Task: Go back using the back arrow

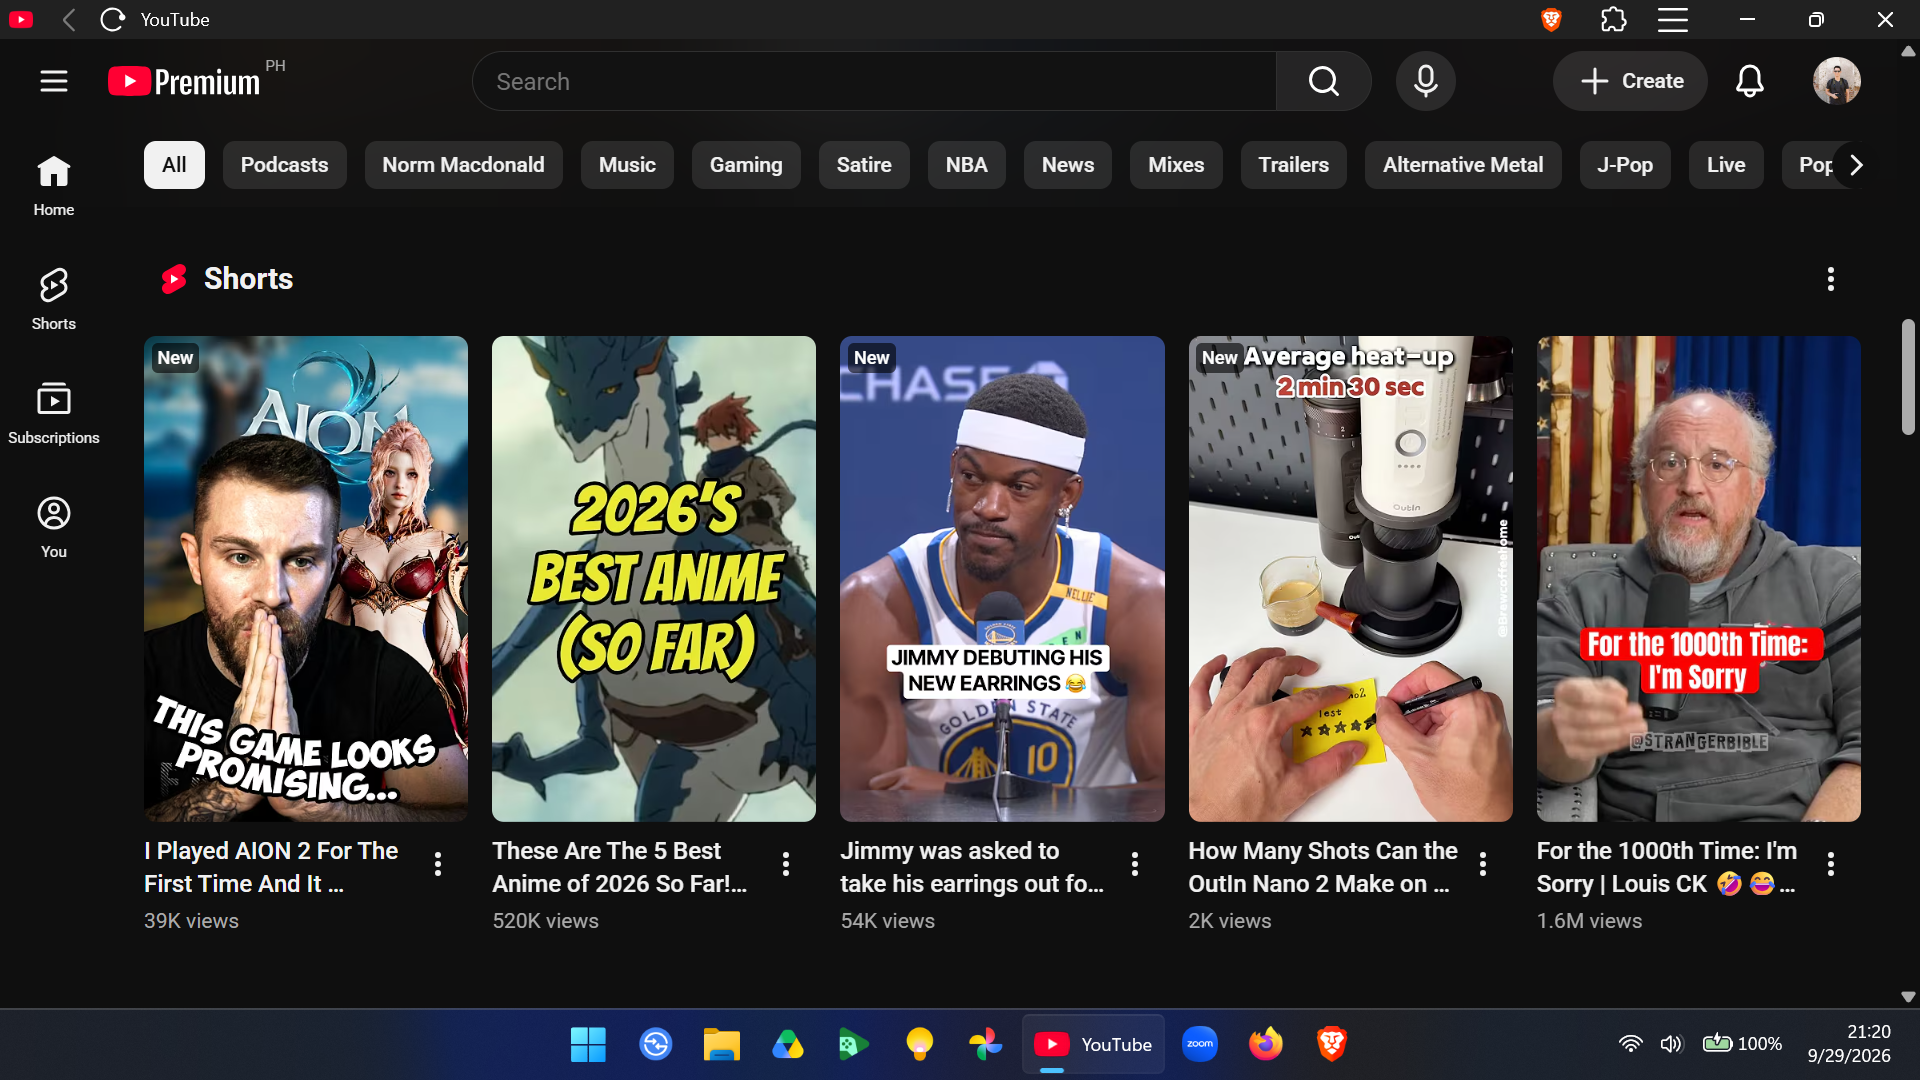Action: click(69, 19)
